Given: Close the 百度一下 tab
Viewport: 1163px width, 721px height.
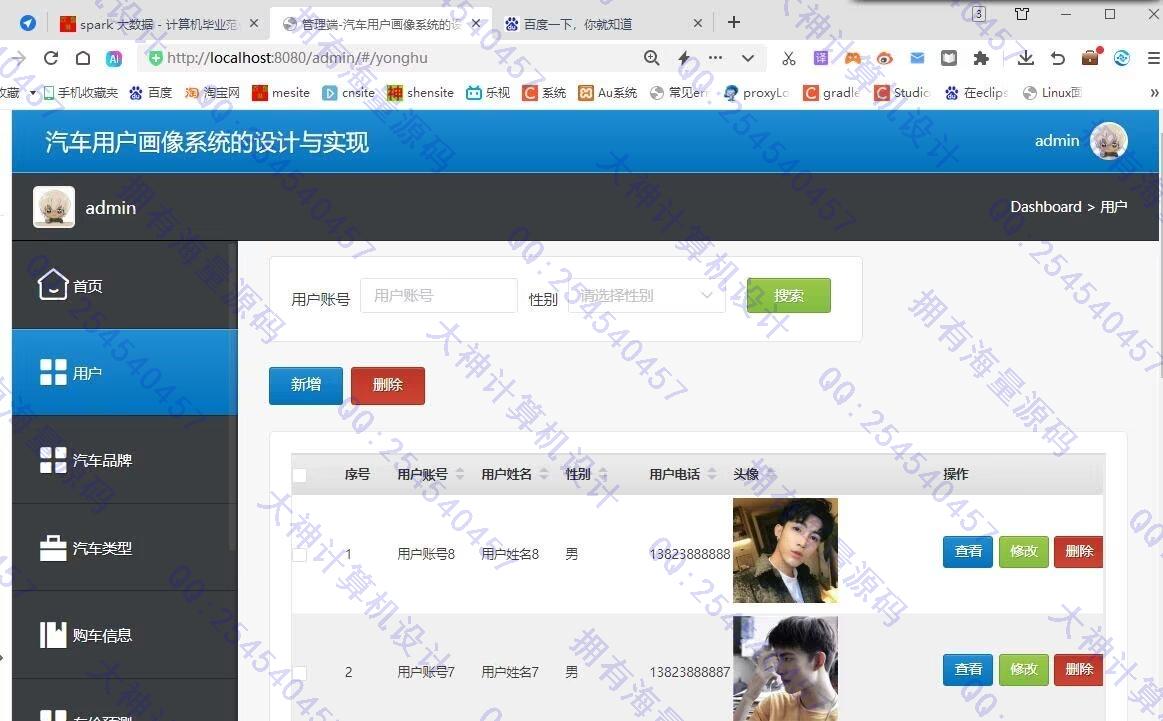Looking at the screenshot, I should tap(697, 24).
